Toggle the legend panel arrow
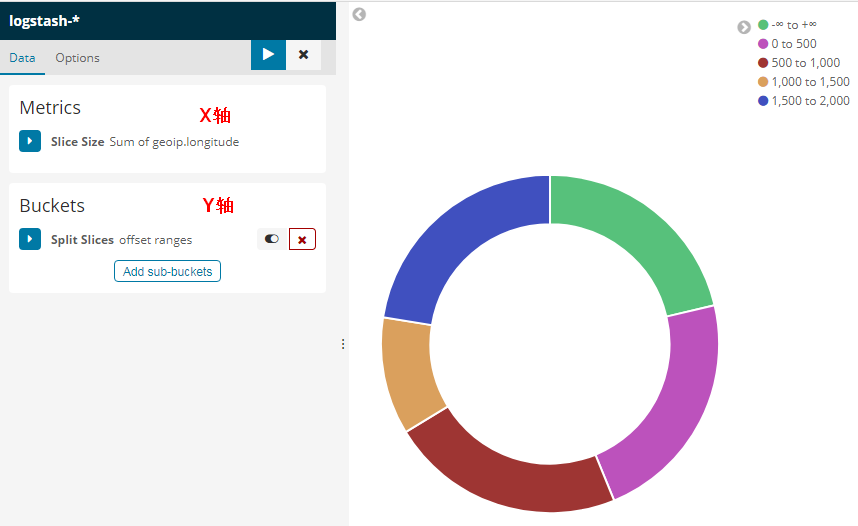 [744, 27]
